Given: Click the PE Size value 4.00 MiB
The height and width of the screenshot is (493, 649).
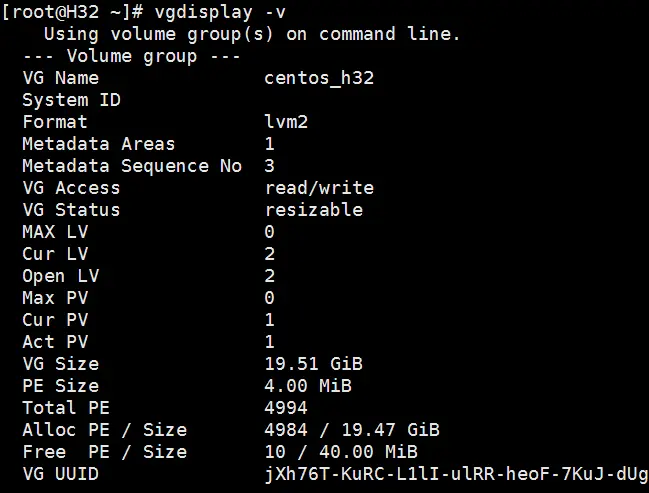Looking at the screenshot, I should tap(308, 386).
